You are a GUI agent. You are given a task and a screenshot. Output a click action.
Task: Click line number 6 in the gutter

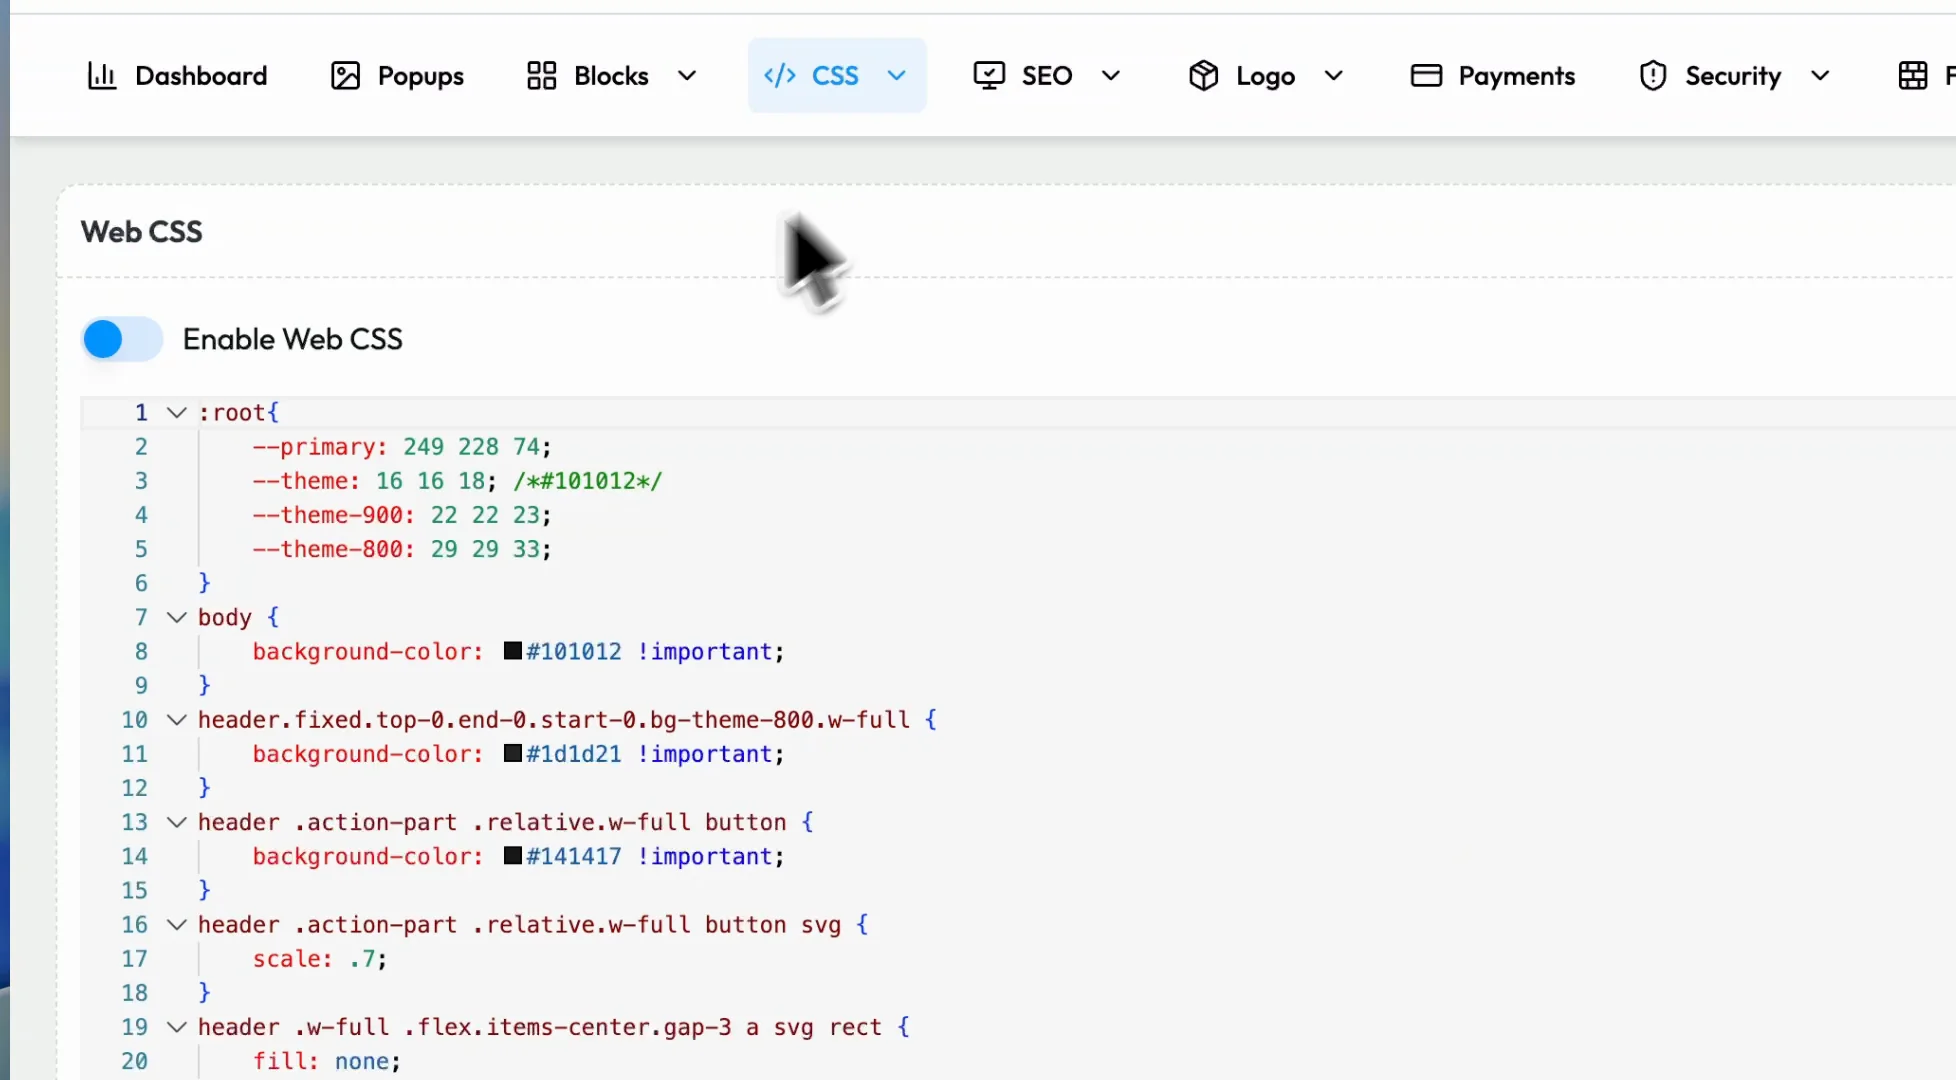(x=141, y=583)
